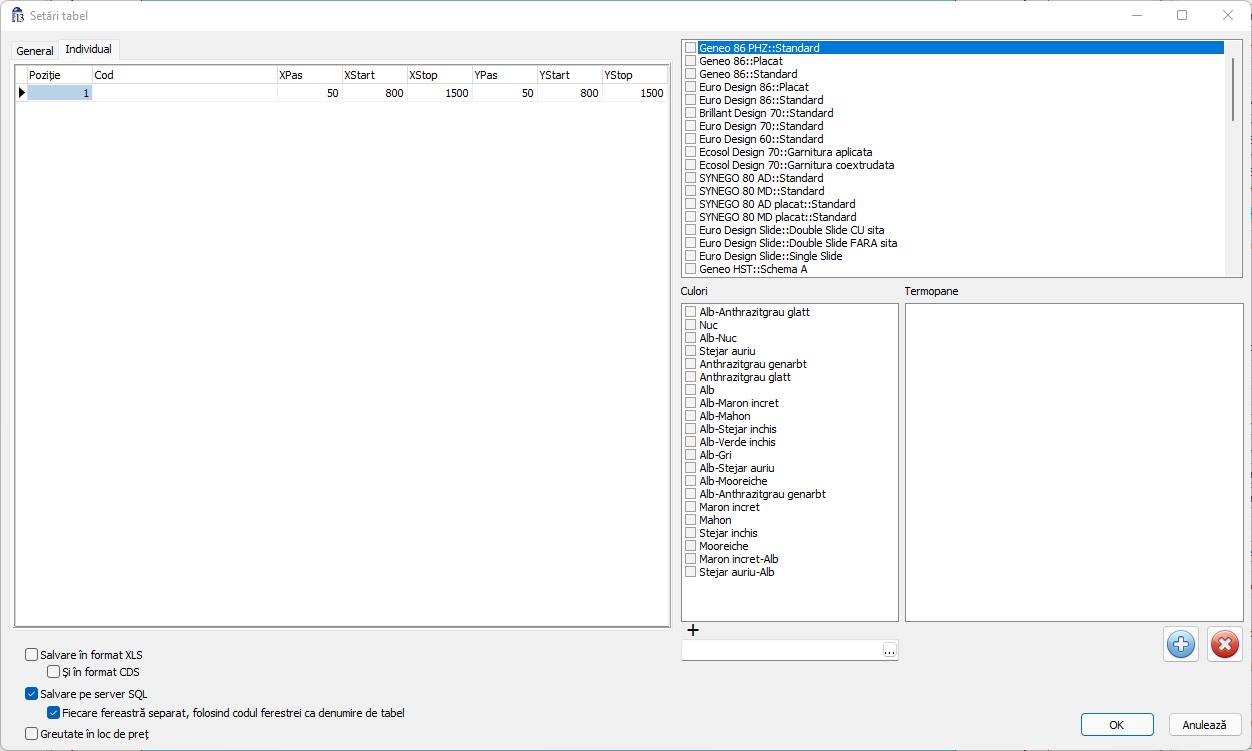The height and width of the screenshot is (751, 1252).
Task: Switch to the General tab
Action: [35, 51]
